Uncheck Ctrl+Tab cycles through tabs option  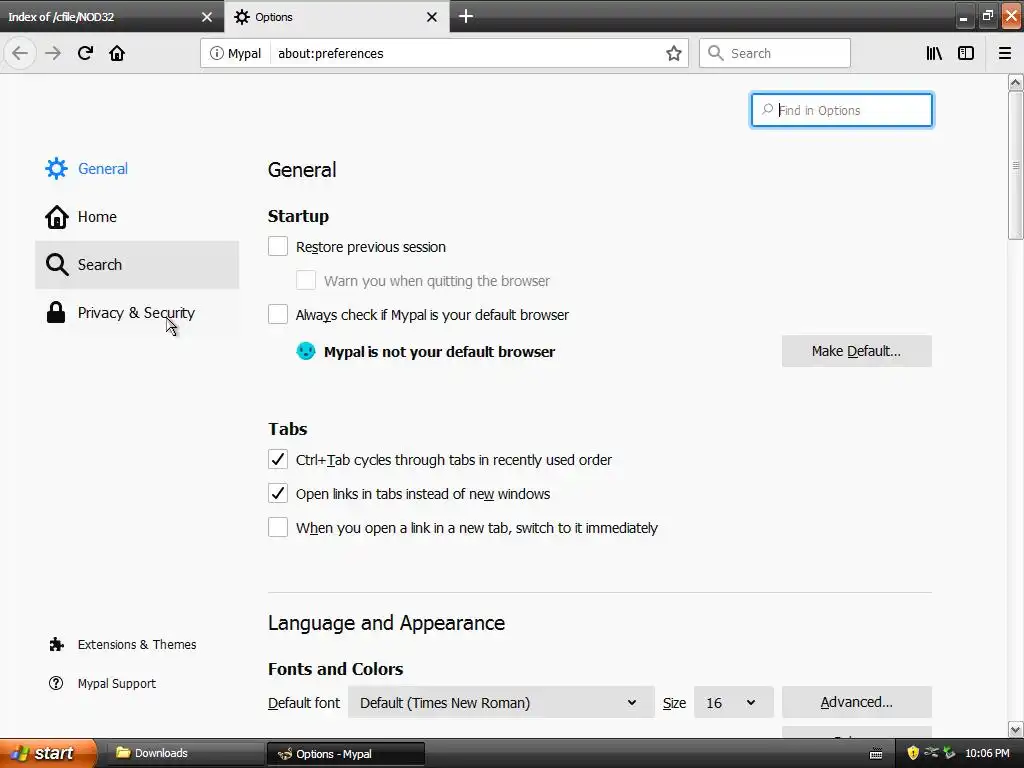[278, 459]
